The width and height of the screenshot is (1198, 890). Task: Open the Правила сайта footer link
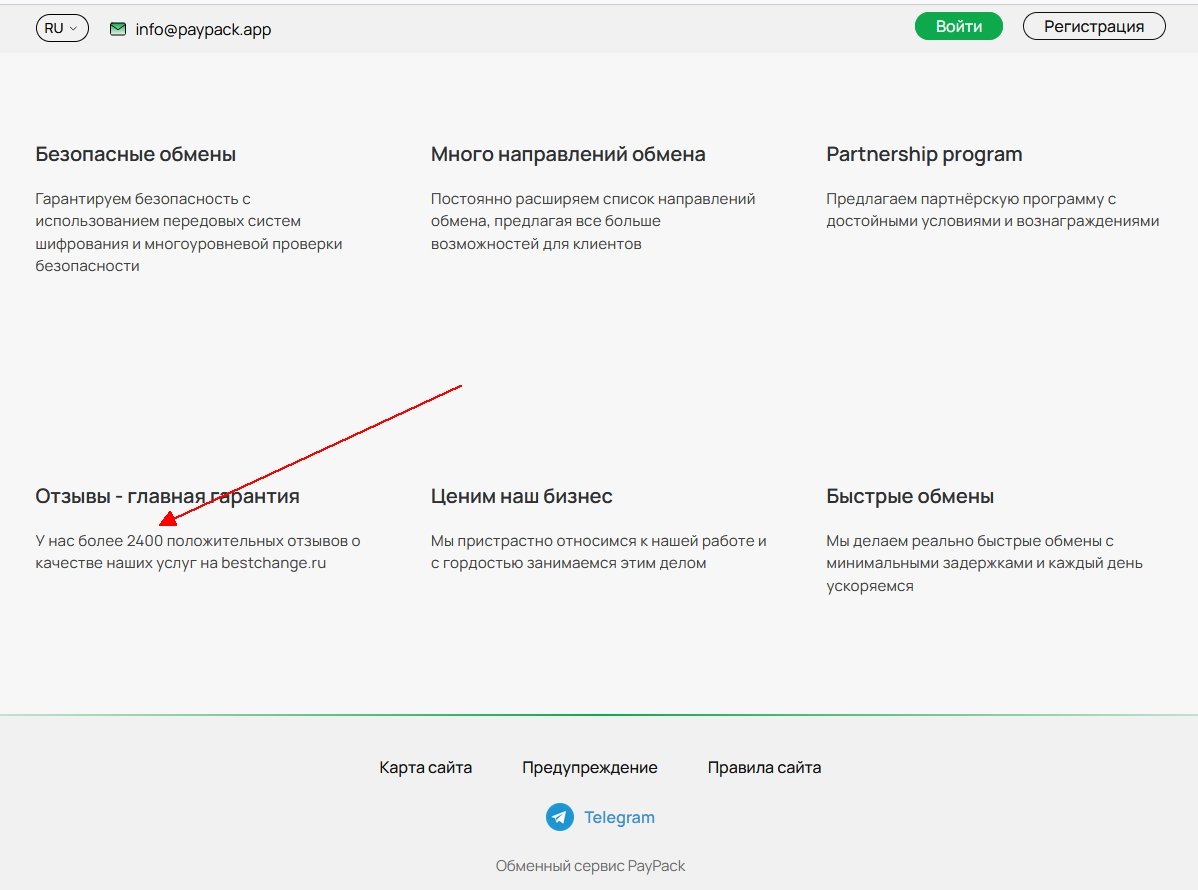(764, 767)
